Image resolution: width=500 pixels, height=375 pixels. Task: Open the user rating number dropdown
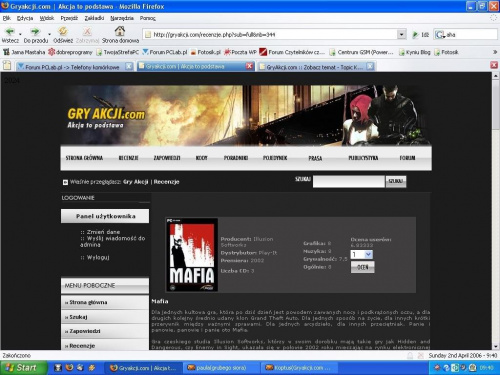(x=362, y=255)
